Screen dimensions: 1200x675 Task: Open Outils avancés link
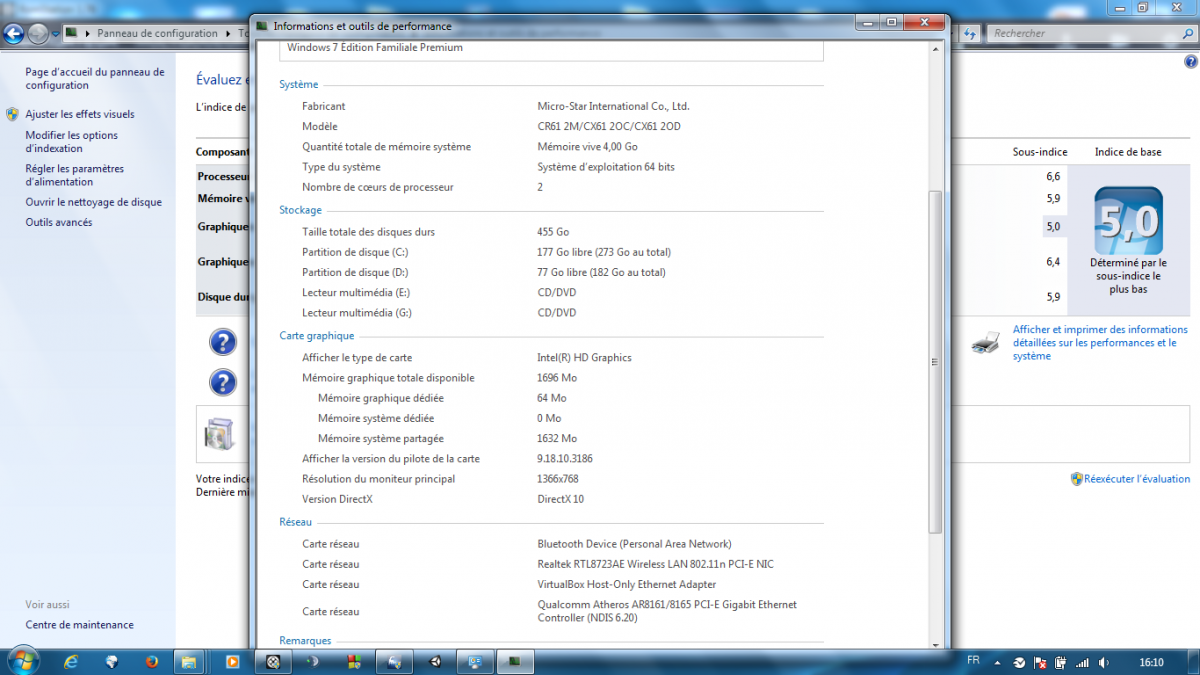tap(59, 222)
